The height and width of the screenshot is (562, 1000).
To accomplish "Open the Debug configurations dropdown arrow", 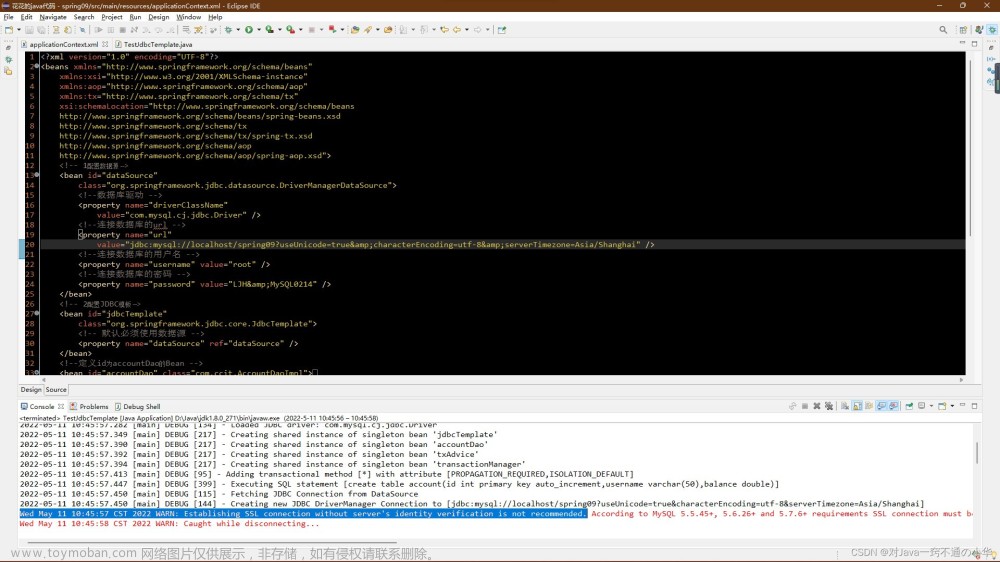I will coord(238,29).
